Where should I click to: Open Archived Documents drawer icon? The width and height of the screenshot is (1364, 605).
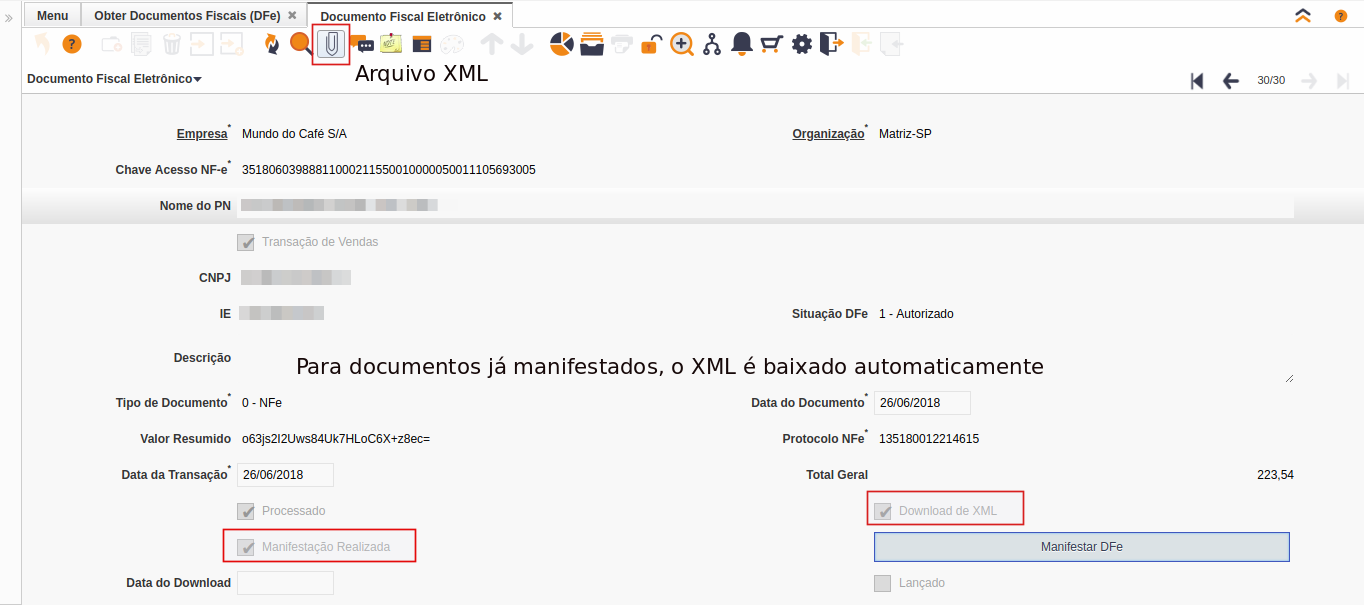[x=592, y=44]
